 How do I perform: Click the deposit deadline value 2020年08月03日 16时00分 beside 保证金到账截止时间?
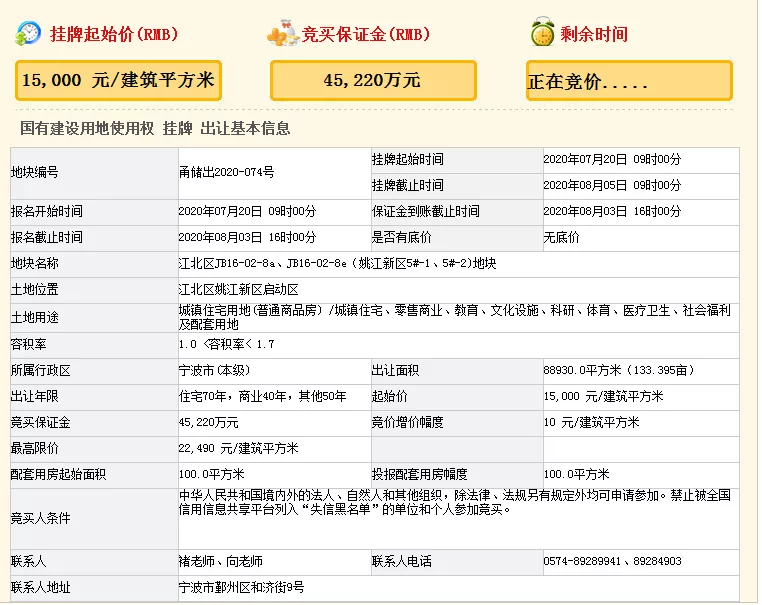(x=612, y=212)
